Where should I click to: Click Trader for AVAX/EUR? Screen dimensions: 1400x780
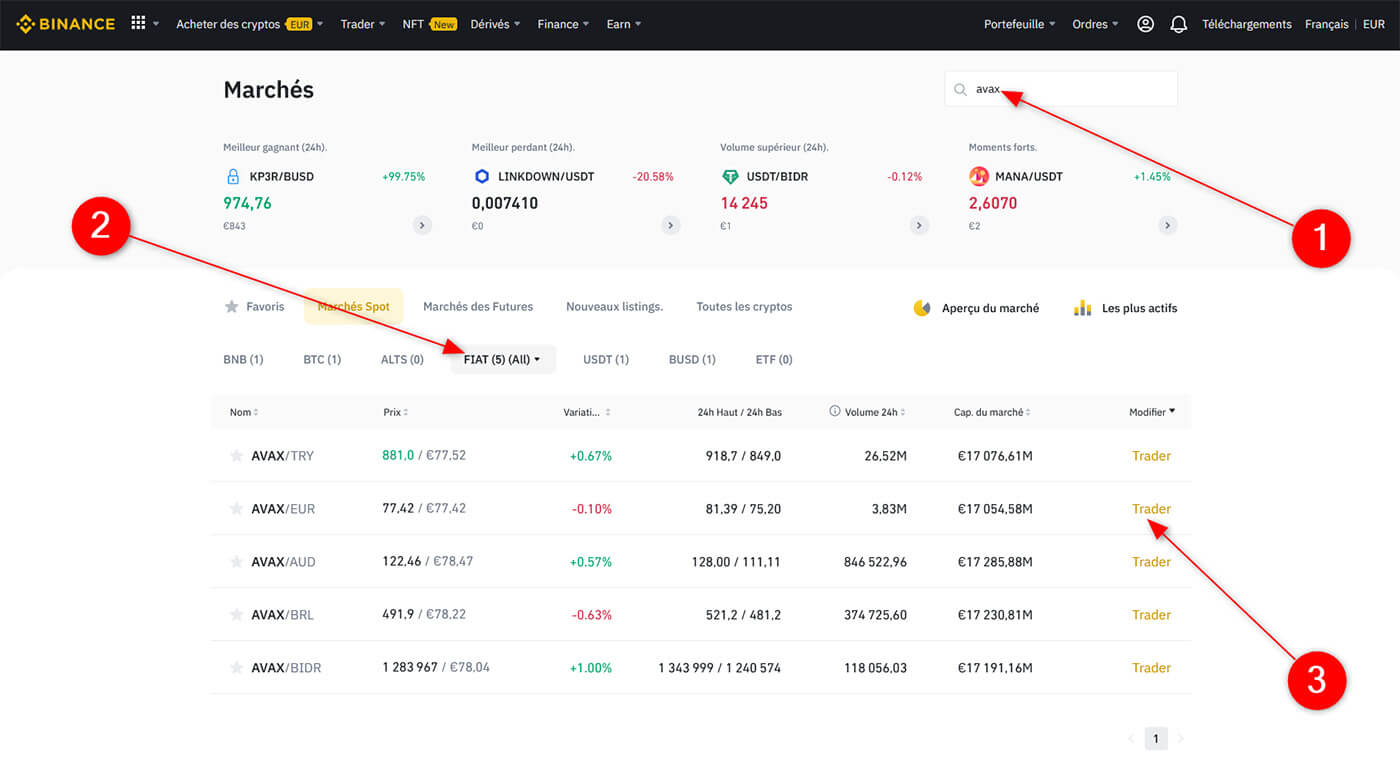coord(1151,509)
